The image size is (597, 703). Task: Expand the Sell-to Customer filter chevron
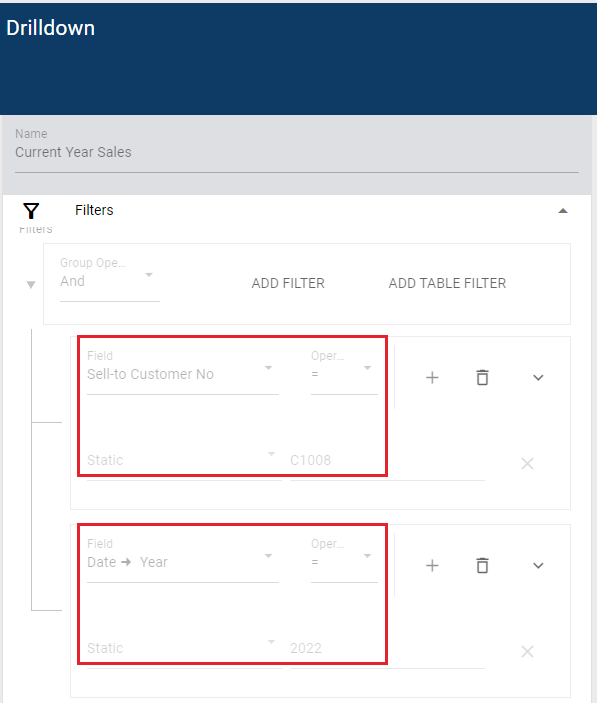pos(538,378)
